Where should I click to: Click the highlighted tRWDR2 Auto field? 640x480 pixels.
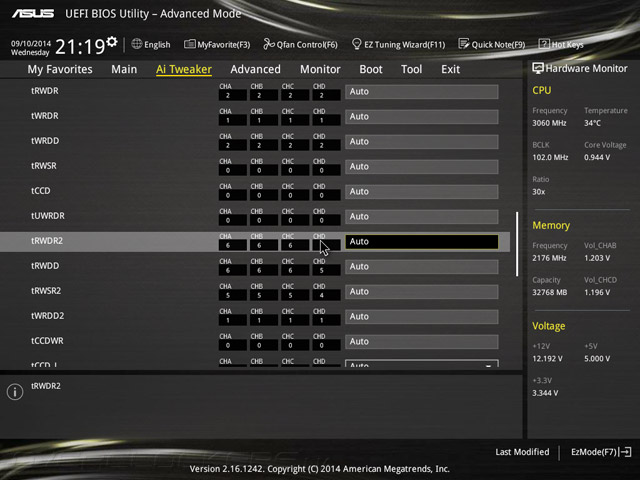click(422, 242)
